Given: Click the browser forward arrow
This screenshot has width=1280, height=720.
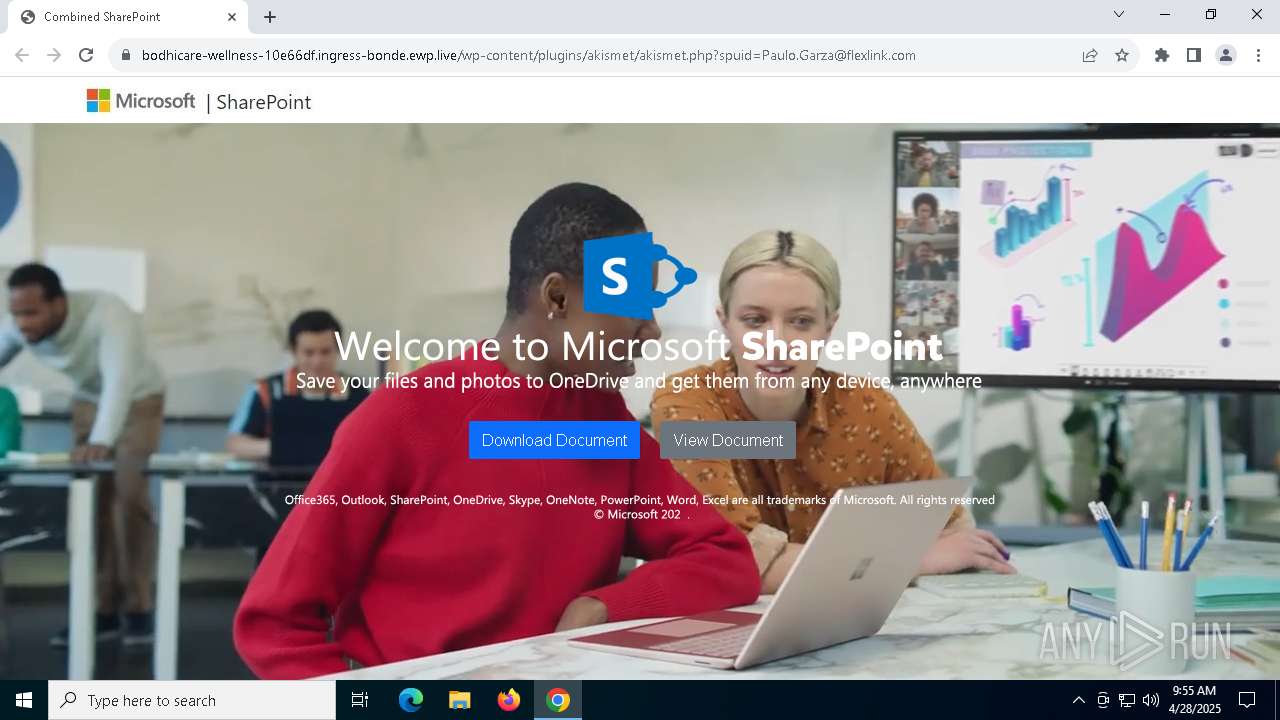Looking at the screenshot, I should pos(54,55).
